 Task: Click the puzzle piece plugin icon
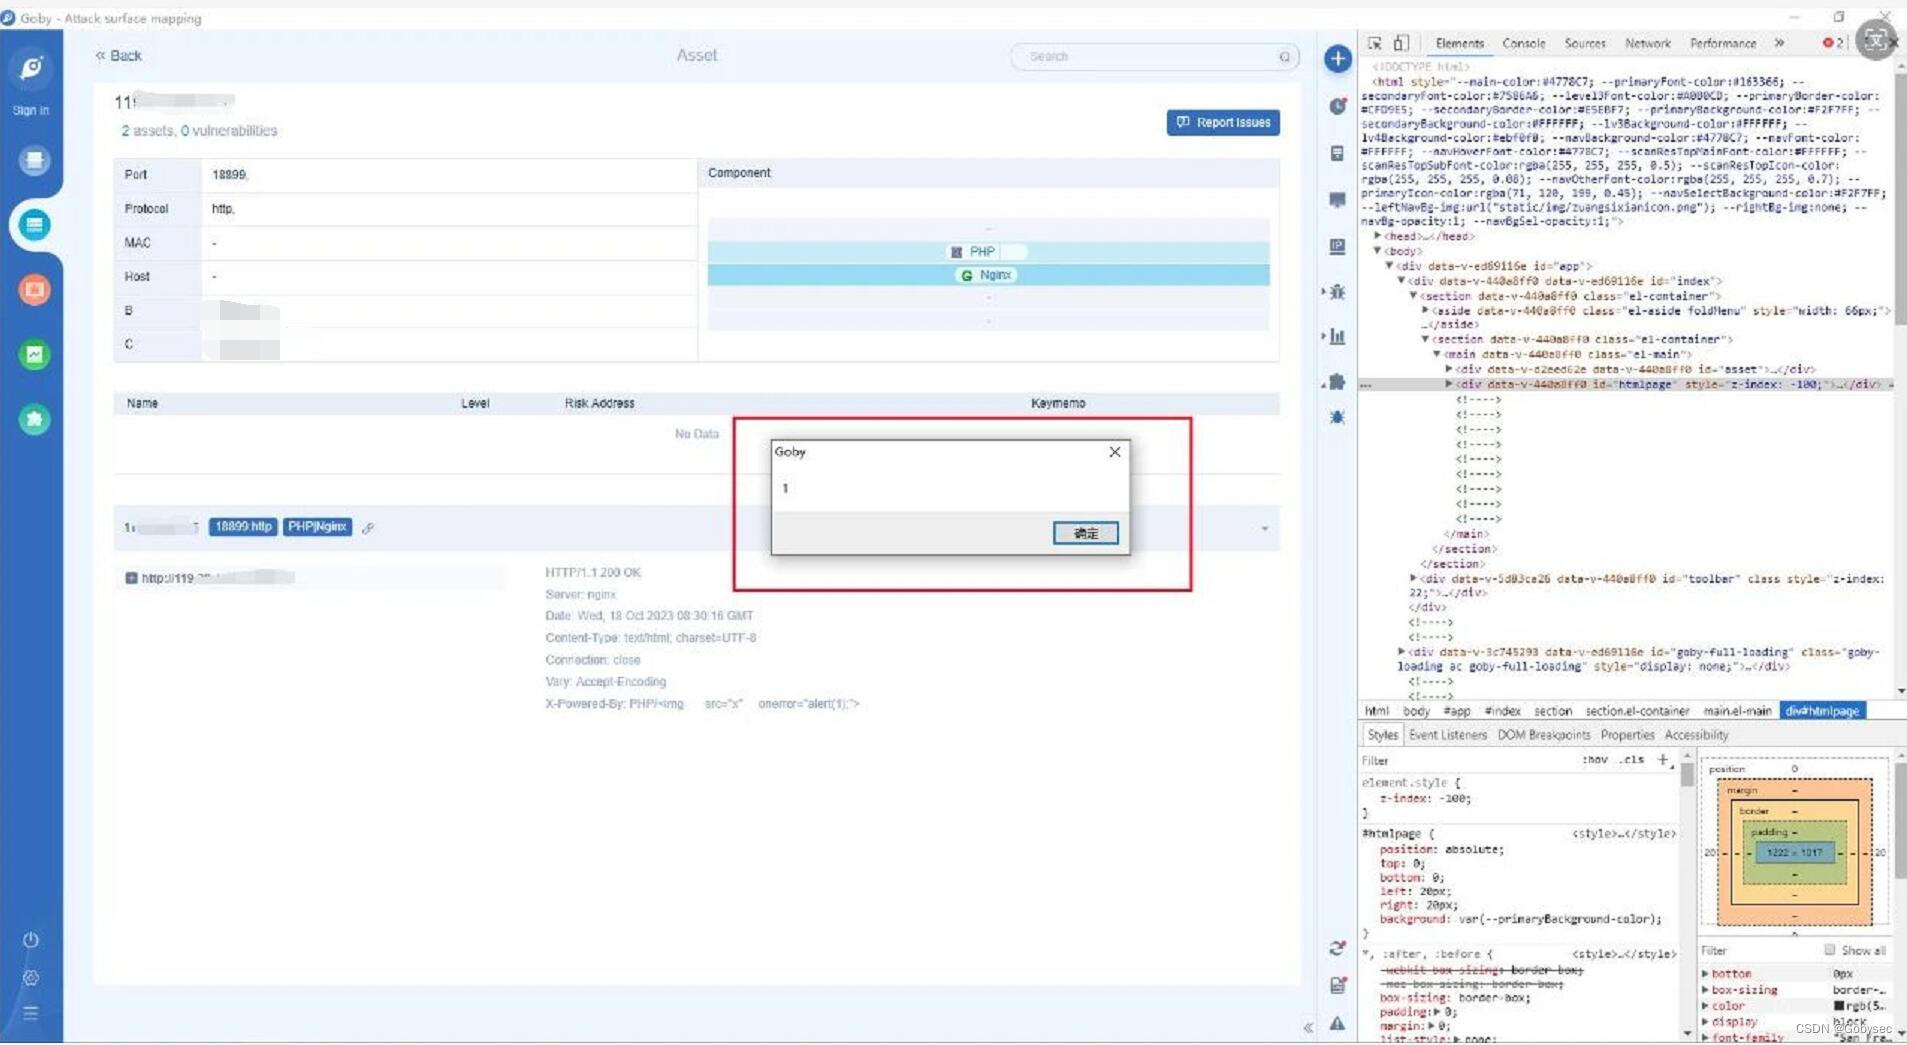[1337, 382]
